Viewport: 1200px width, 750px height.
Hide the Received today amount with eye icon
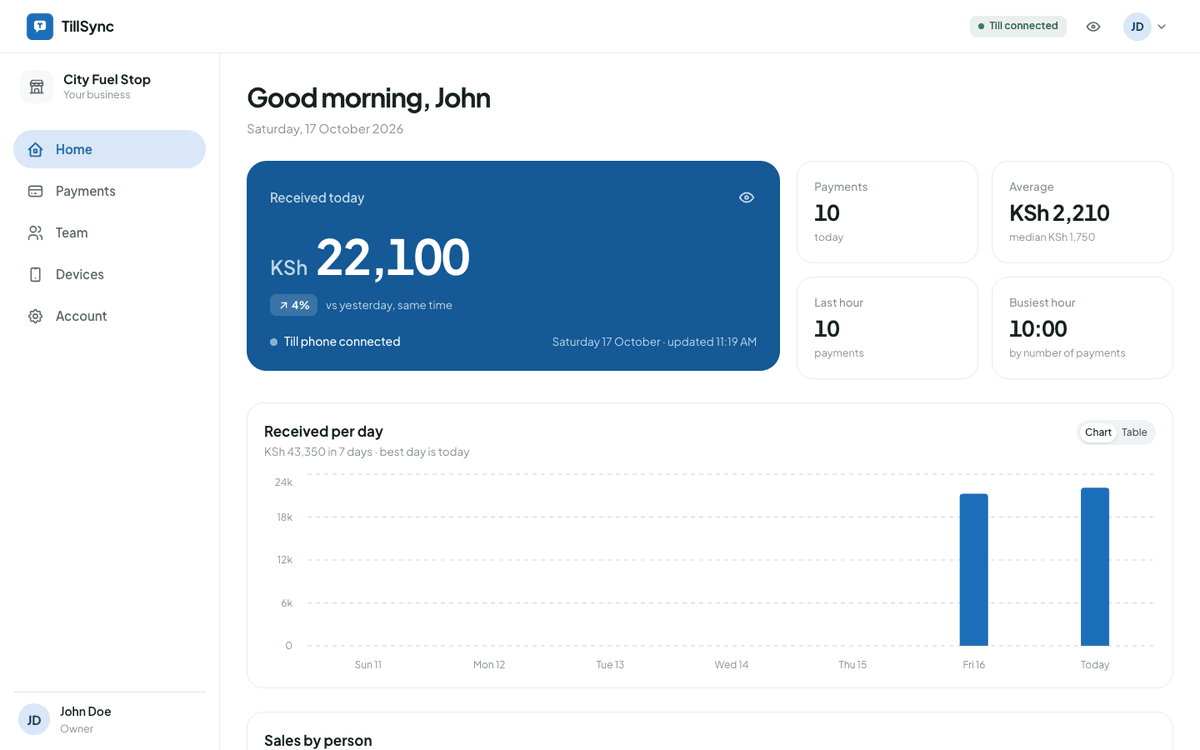click(x=746, y=198)
